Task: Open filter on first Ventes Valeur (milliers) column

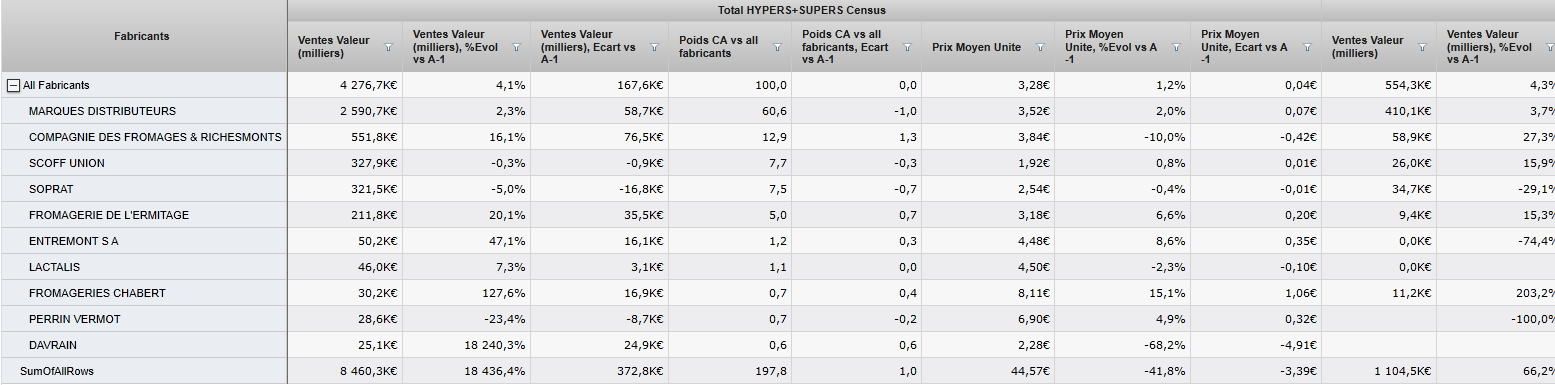Action: click(388, 47)
